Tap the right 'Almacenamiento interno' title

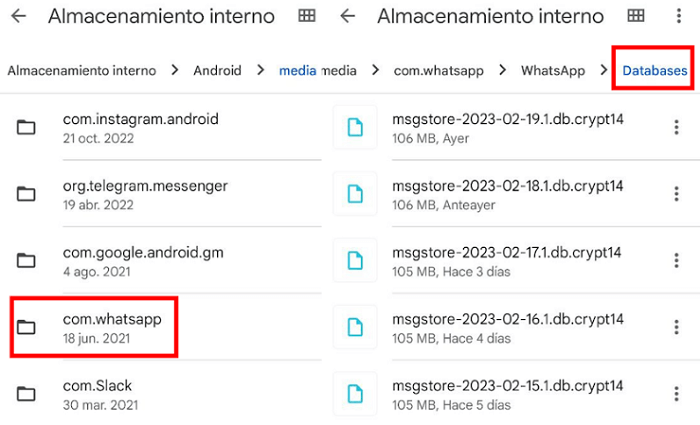(x=490, y=17)
